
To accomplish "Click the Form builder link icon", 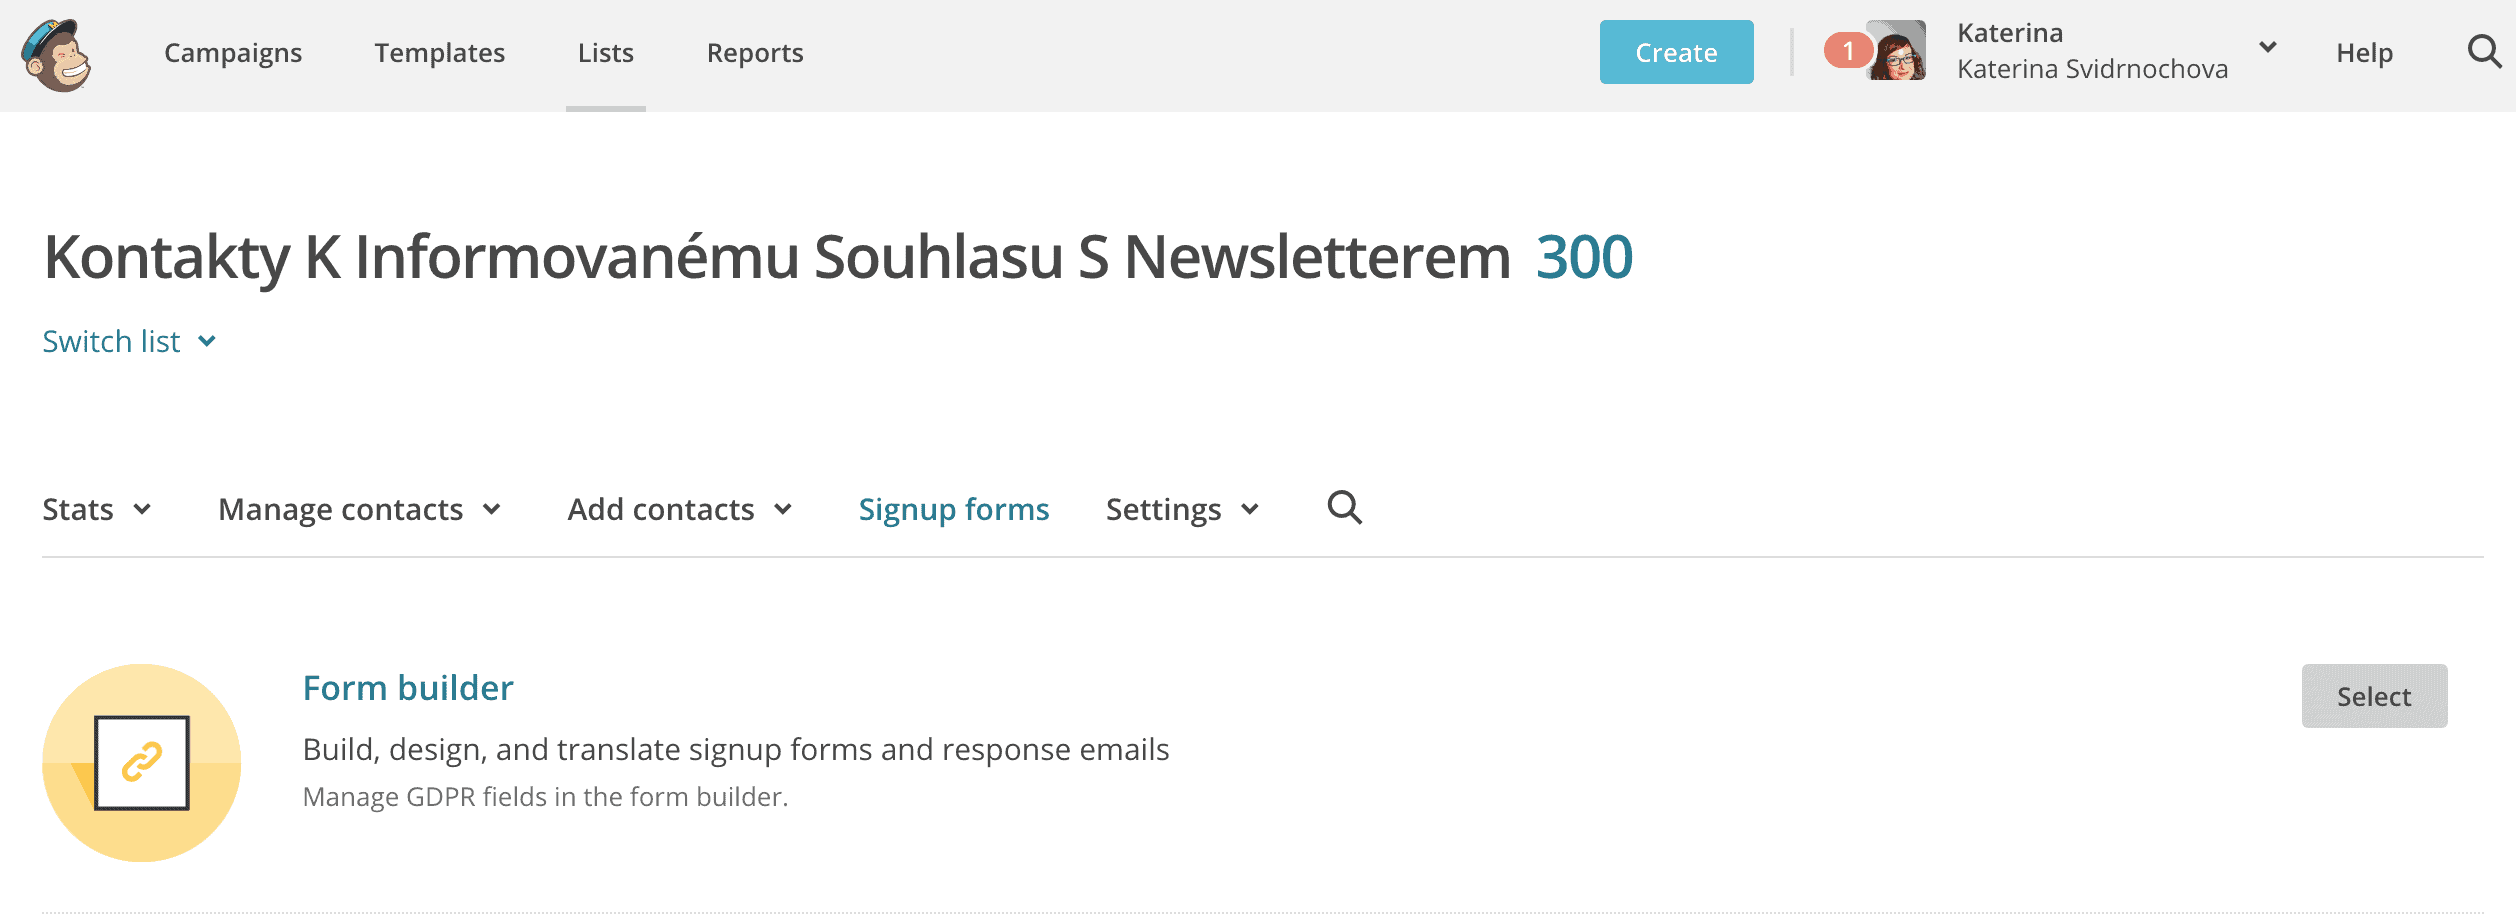I will (142, 762).
